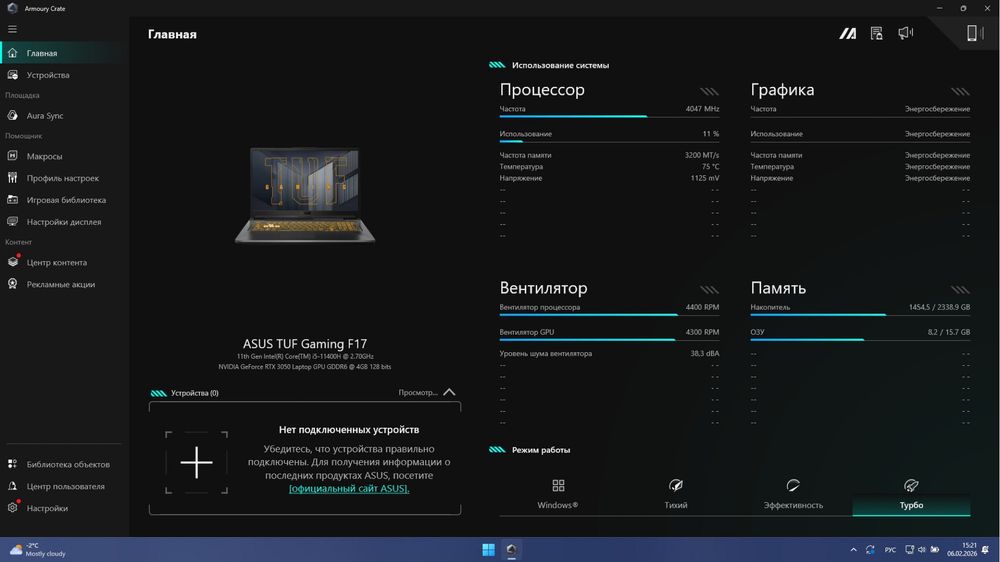Click the TUF laptop image
The height and width of the screenshot is (562, 1000).
tap(305, 195)
